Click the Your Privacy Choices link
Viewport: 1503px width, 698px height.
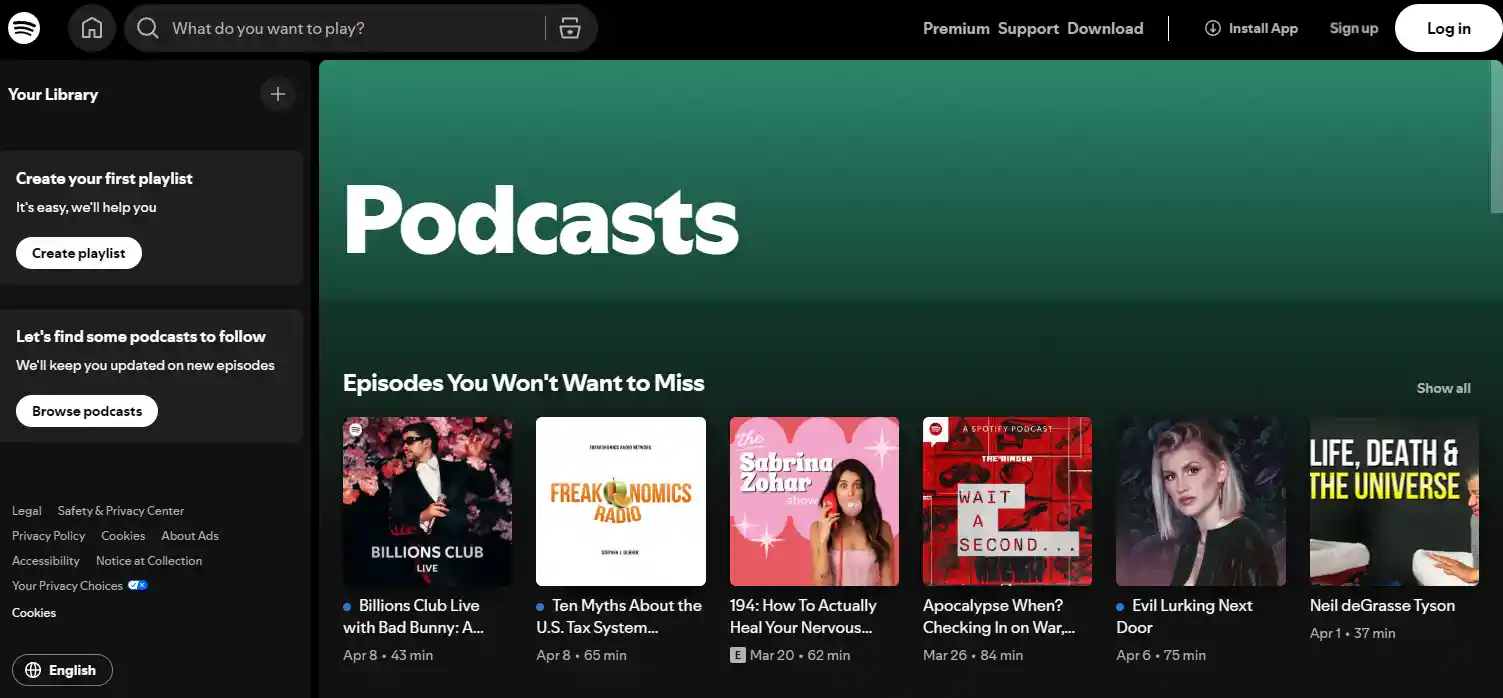pyautogui.click(x=67, y=585)
